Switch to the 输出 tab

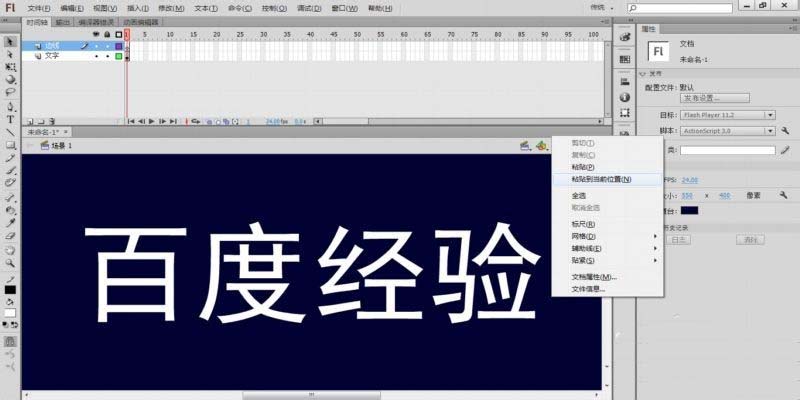click(63, 22)
